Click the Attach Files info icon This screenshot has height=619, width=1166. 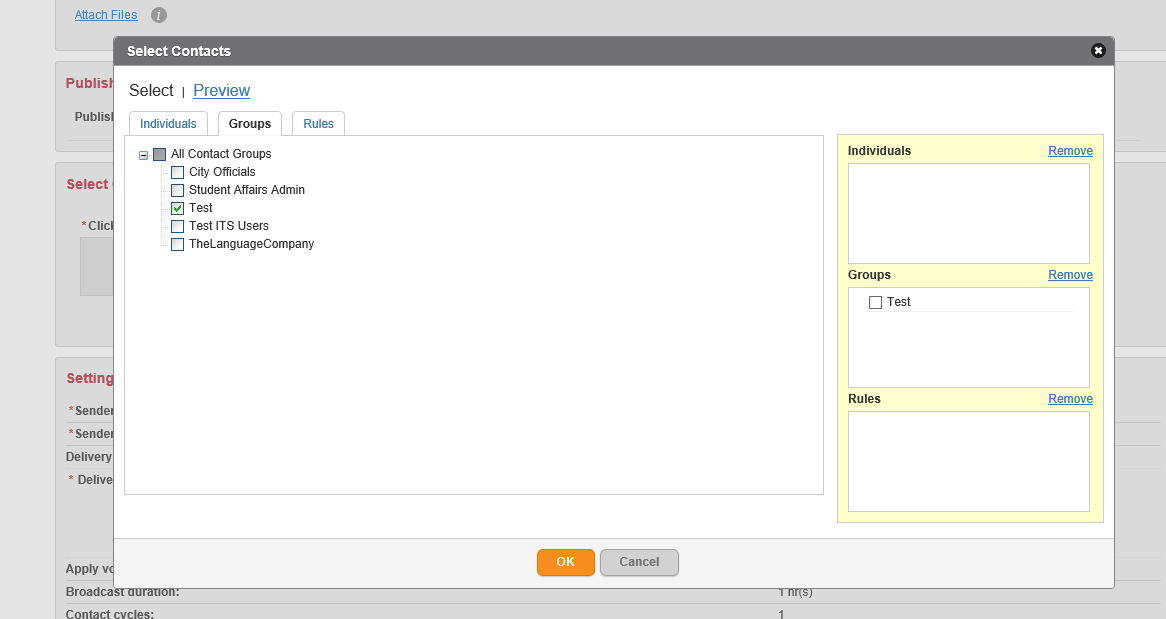158,15
